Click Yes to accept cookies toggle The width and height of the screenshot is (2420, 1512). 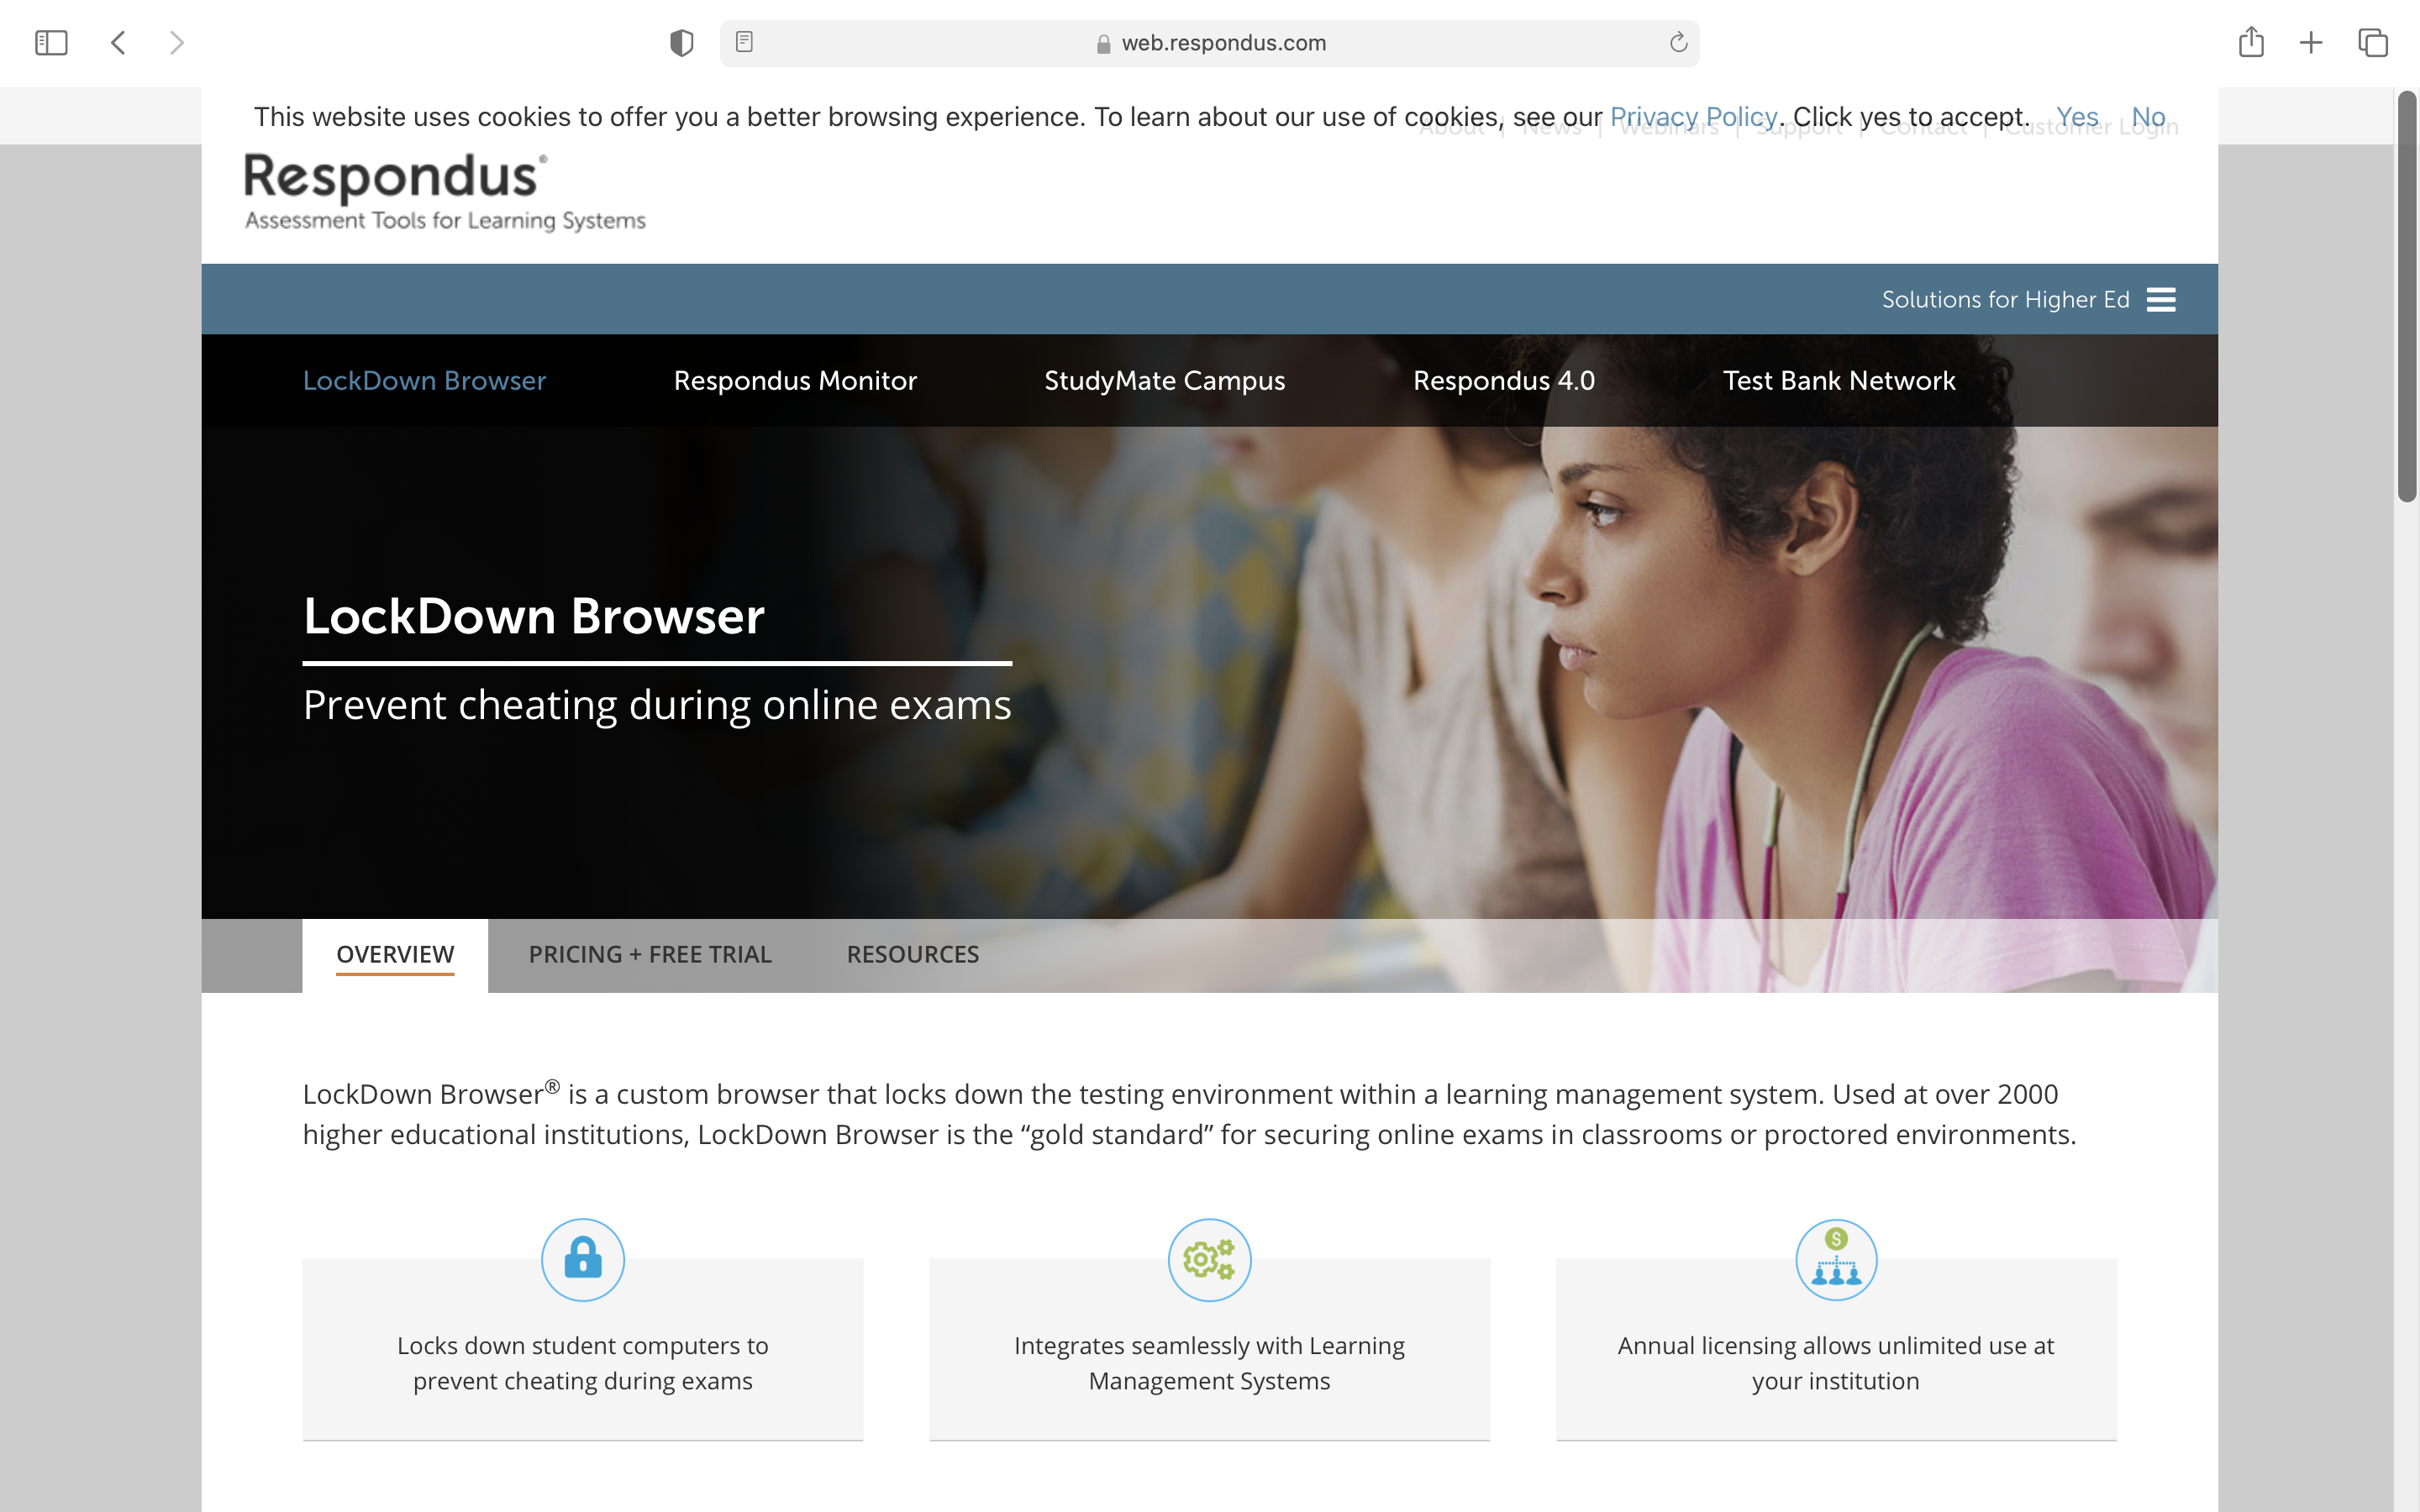click(x=2077, y=117)
